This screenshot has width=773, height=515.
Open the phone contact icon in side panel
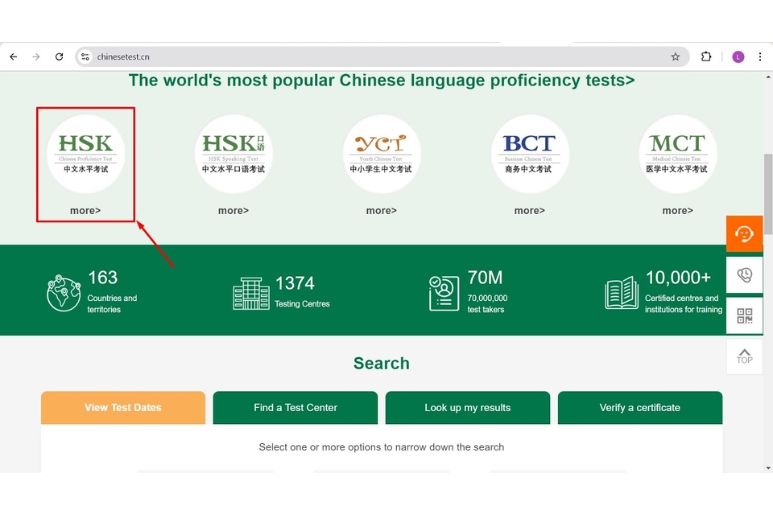[744, 275]
